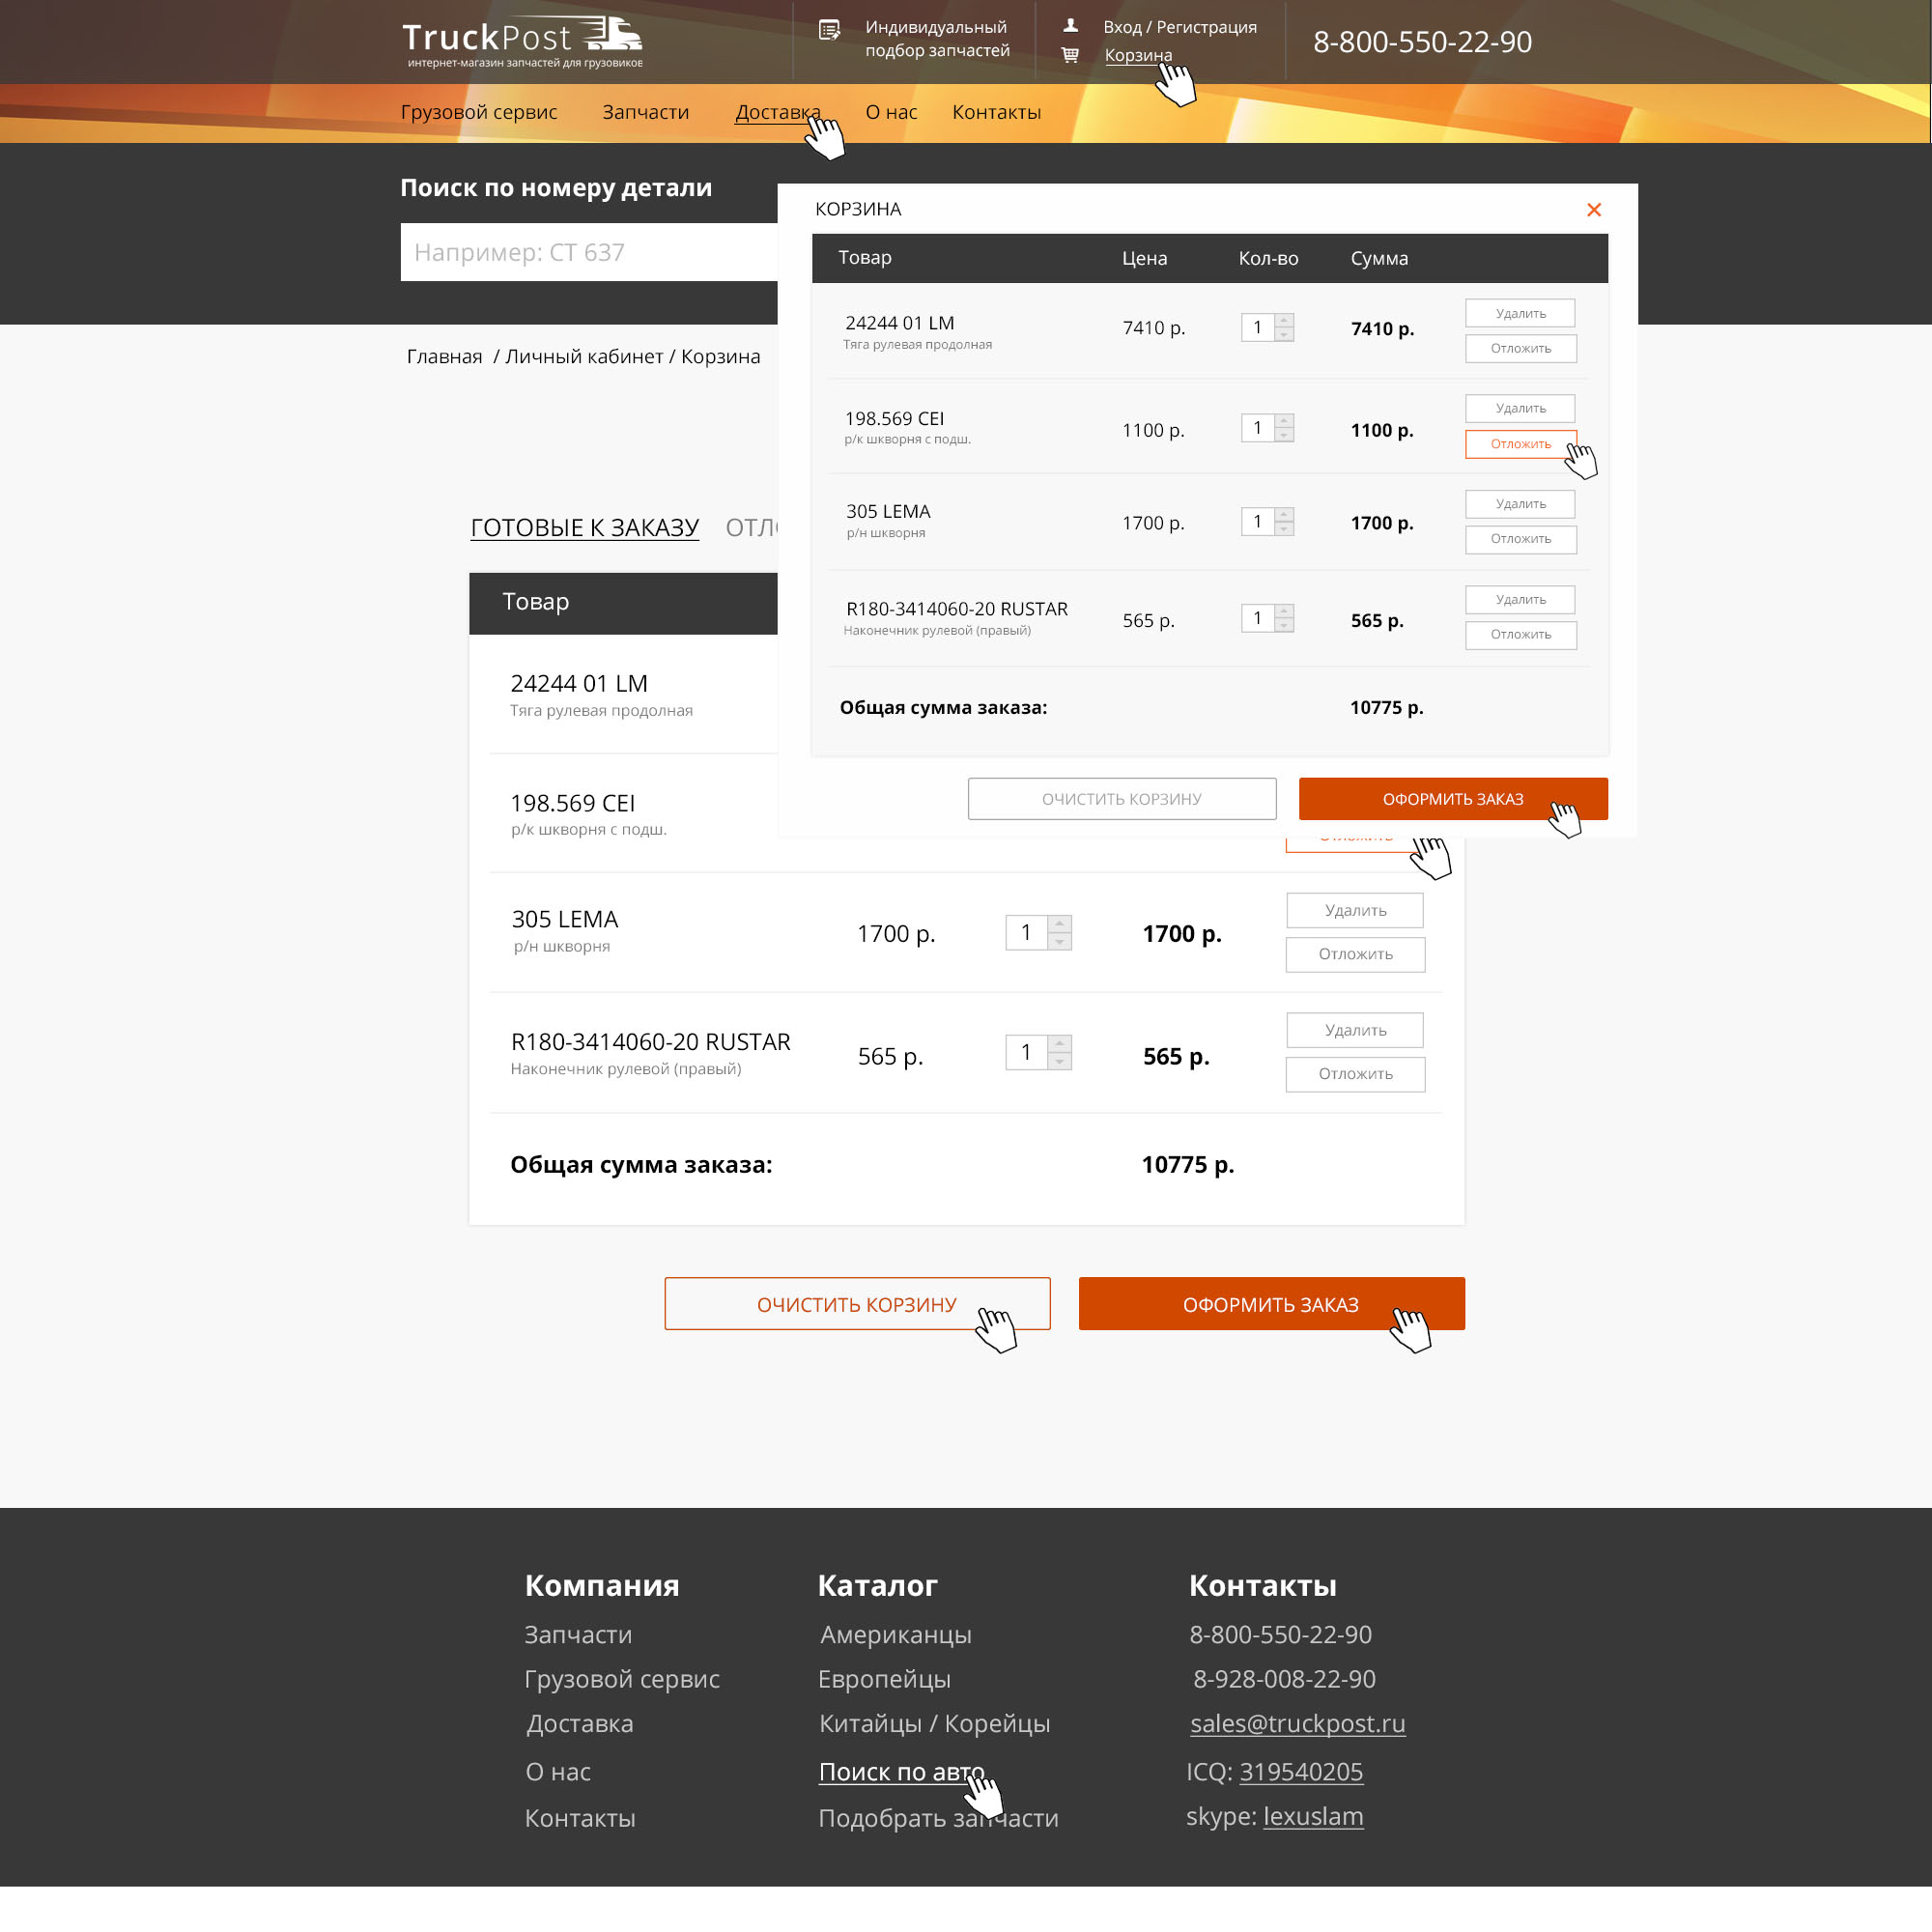1932x1932 pixels.
Task: Decrease quantity for R180-3414060-20 RUSTAR in main table
Action: click(x=1059, y=1061)
